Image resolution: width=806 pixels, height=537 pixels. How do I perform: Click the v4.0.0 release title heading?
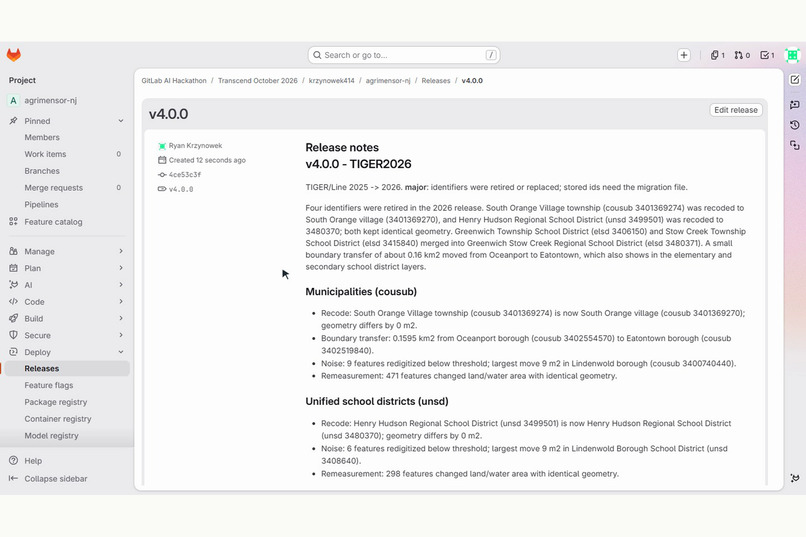point(169,114)
